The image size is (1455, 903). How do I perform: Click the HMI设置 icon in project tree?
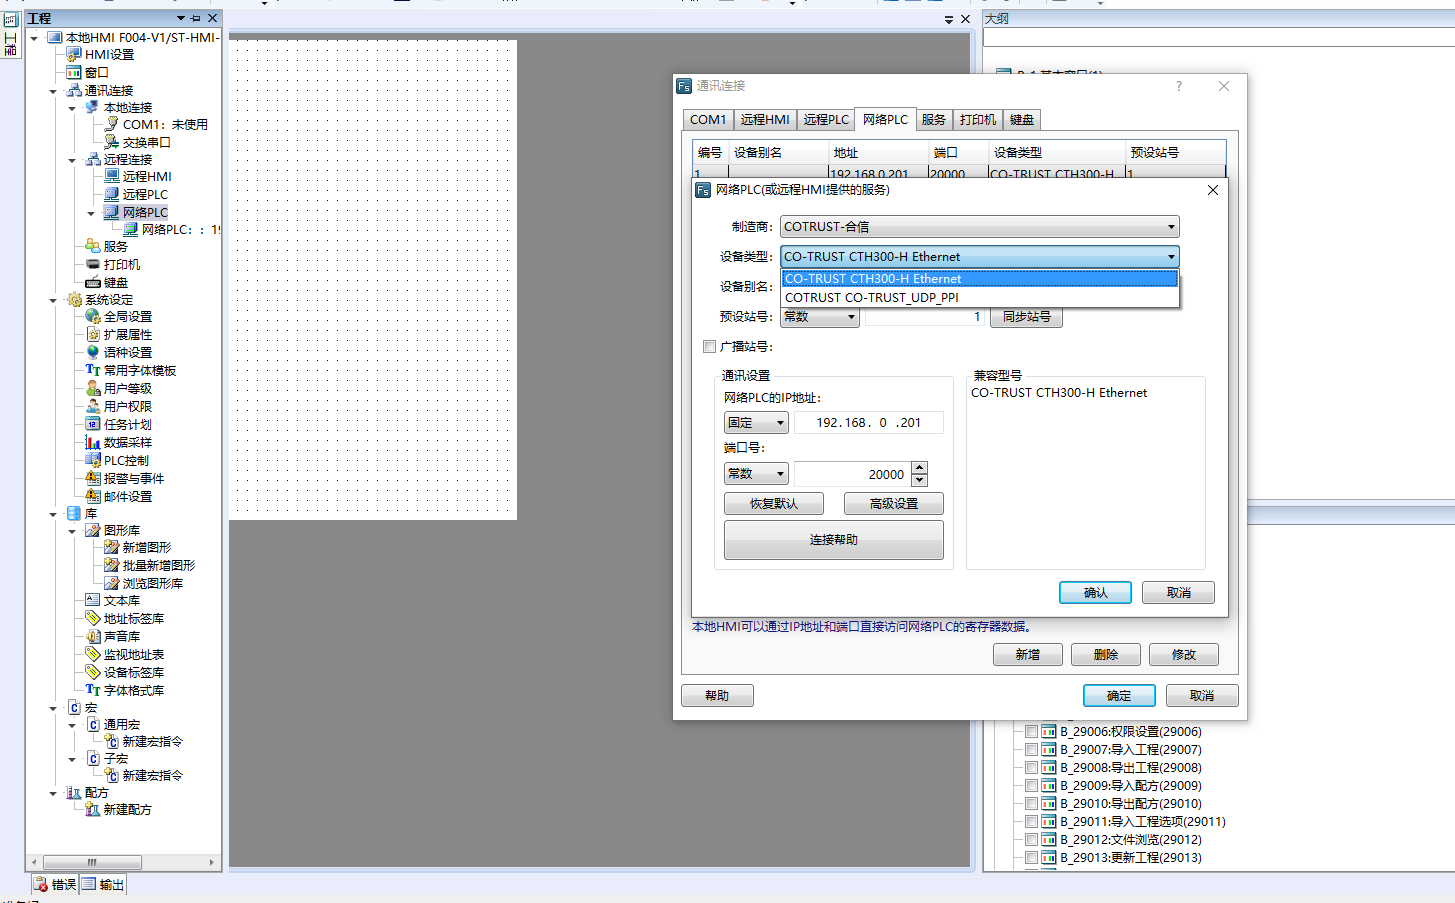(74, 54)
